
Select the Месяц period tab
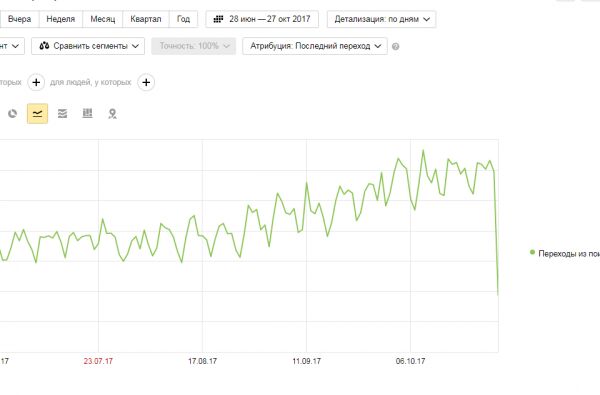pyautogui.click(x=103, y=19)
